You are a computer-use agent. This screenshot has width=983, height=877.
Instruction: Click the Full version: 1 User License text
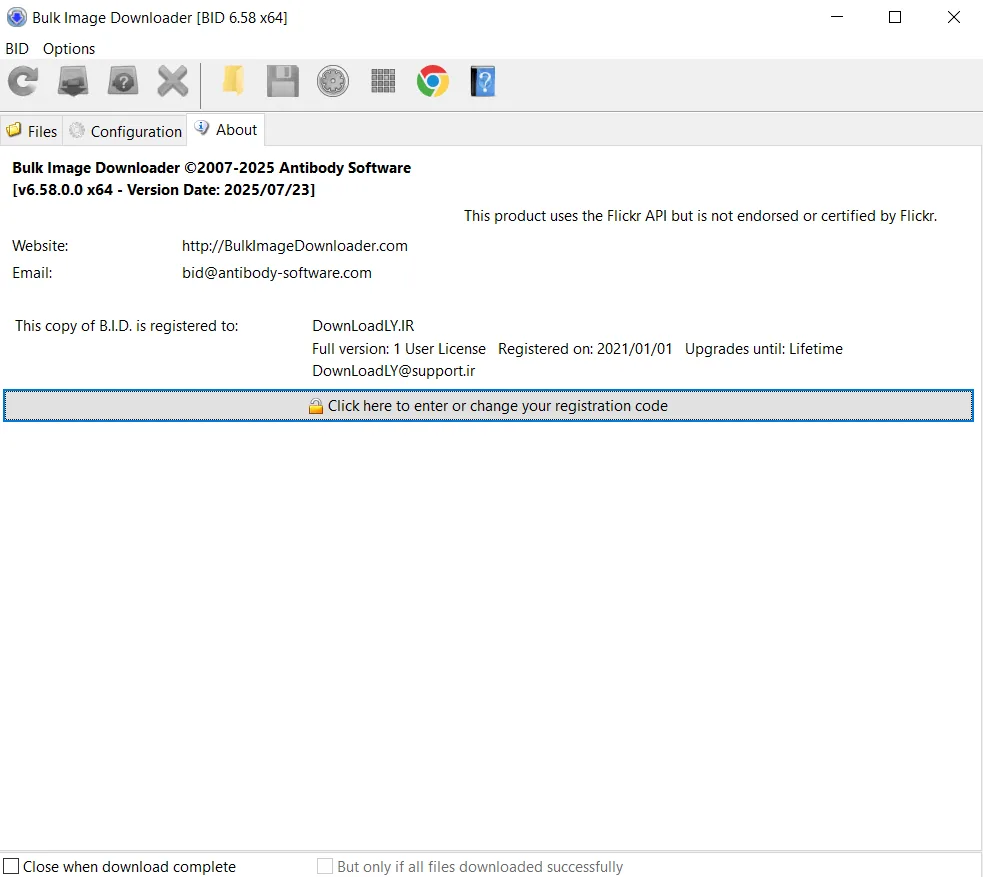tap(399, 349)
